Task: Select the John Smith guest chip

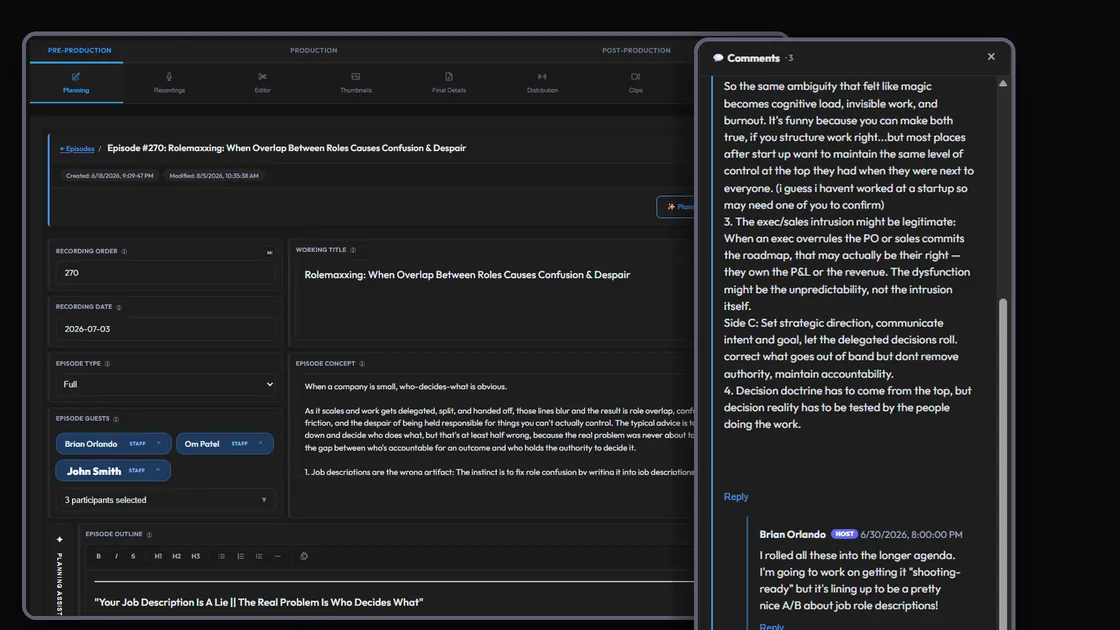Action: click(x=113, y=471)
